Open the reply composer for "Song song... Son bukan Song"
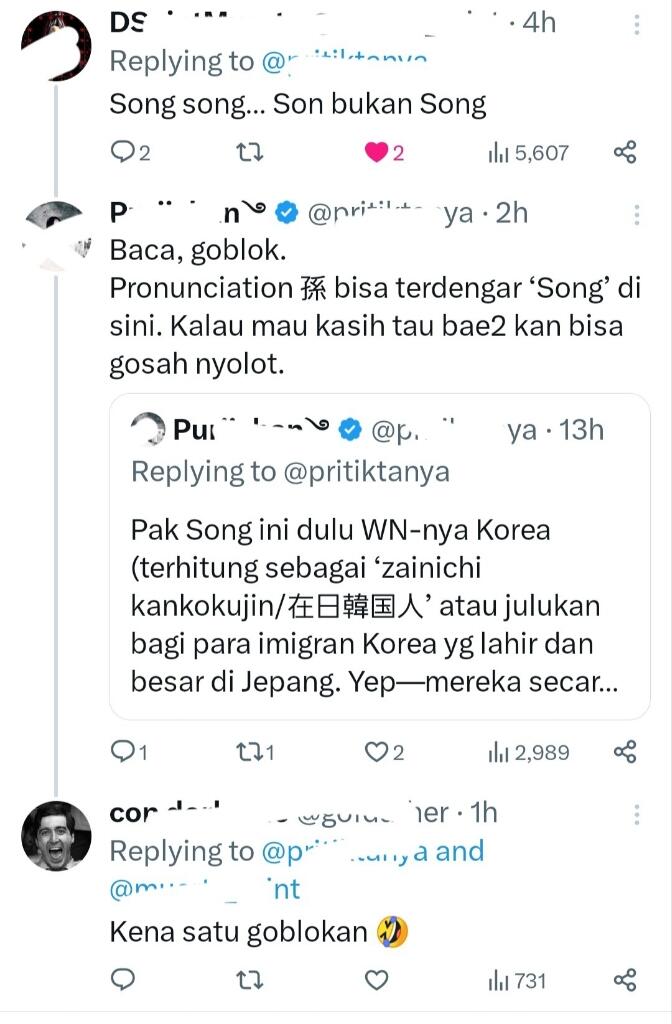Viewport: 672px width, 1024px height. coord(122,150)
